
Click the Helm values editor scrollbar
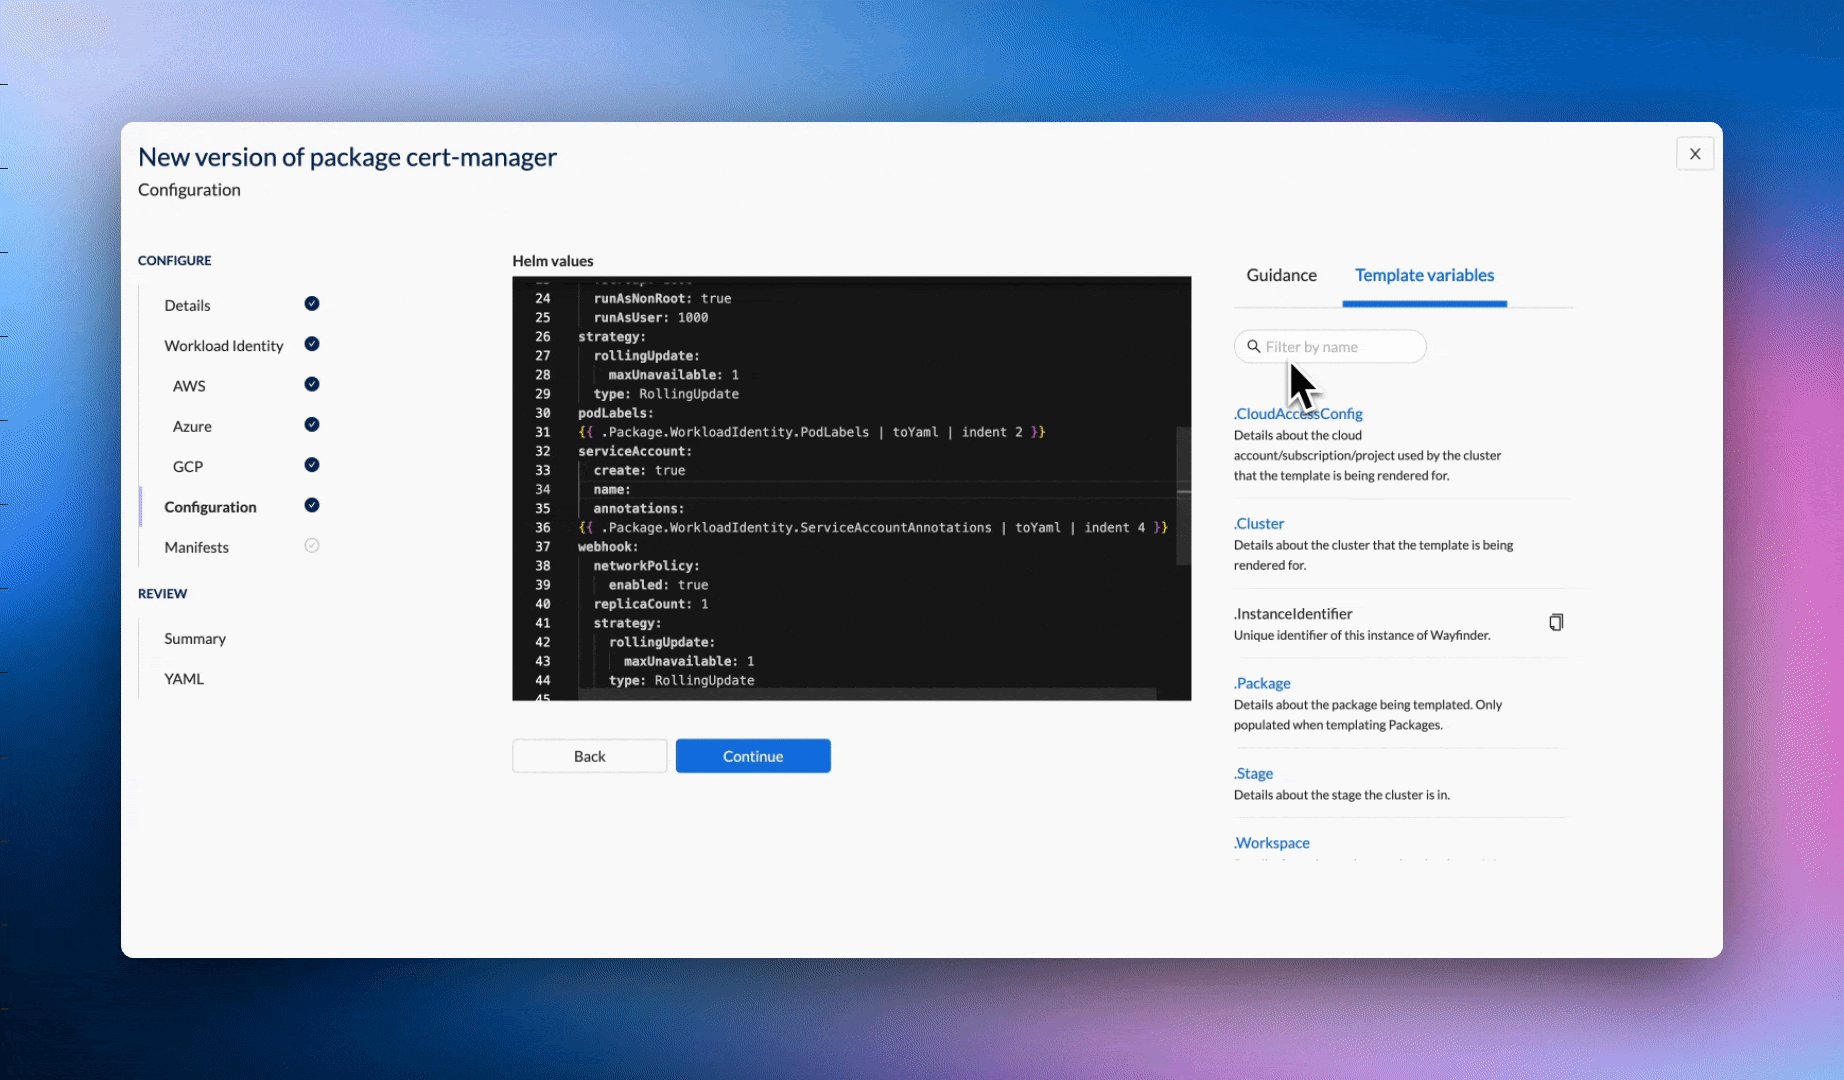click(x=1183, y=496)
